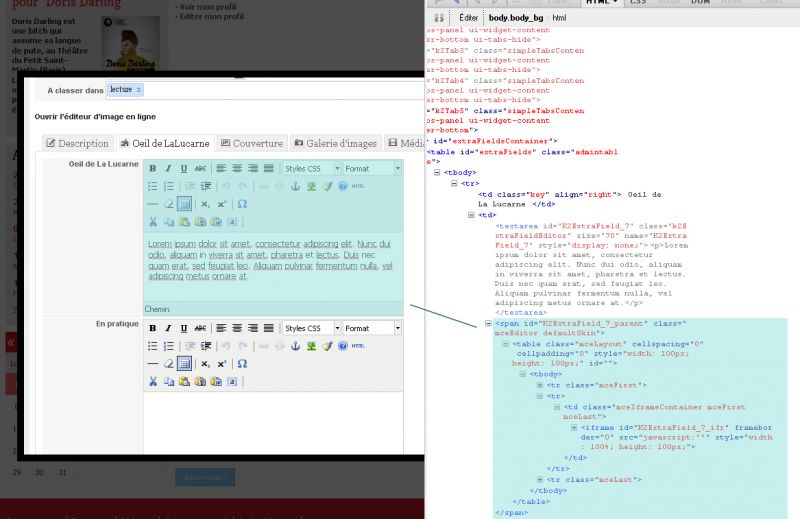This screenshot has width=800, height=519.
Task: Expand the <tr class=mceLast> node in Firebug
Action: [540, 480]
